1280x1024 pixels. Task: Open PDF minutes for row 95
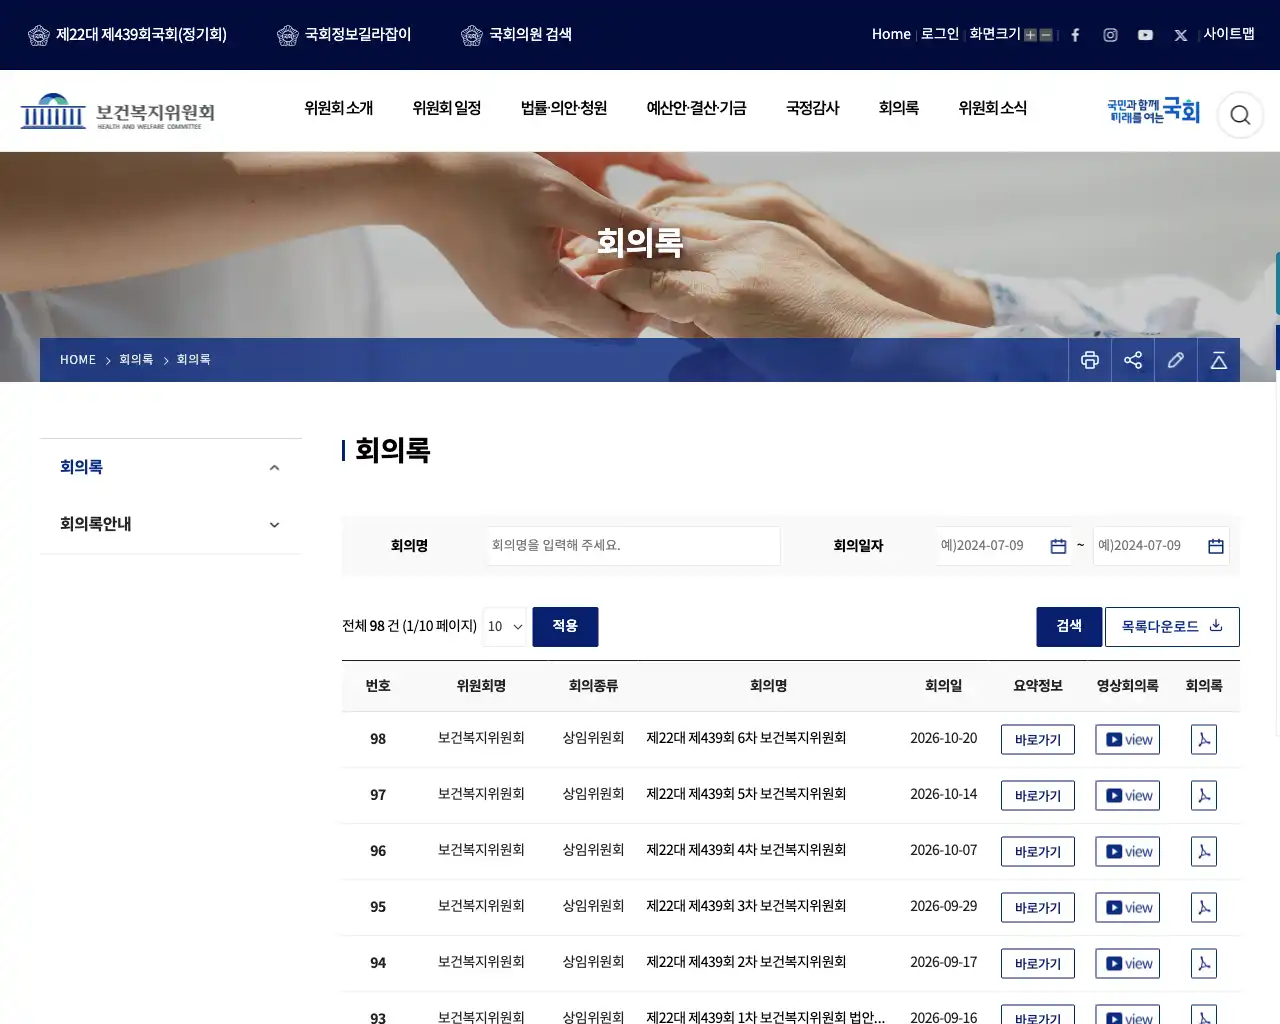pos(1204,908)
